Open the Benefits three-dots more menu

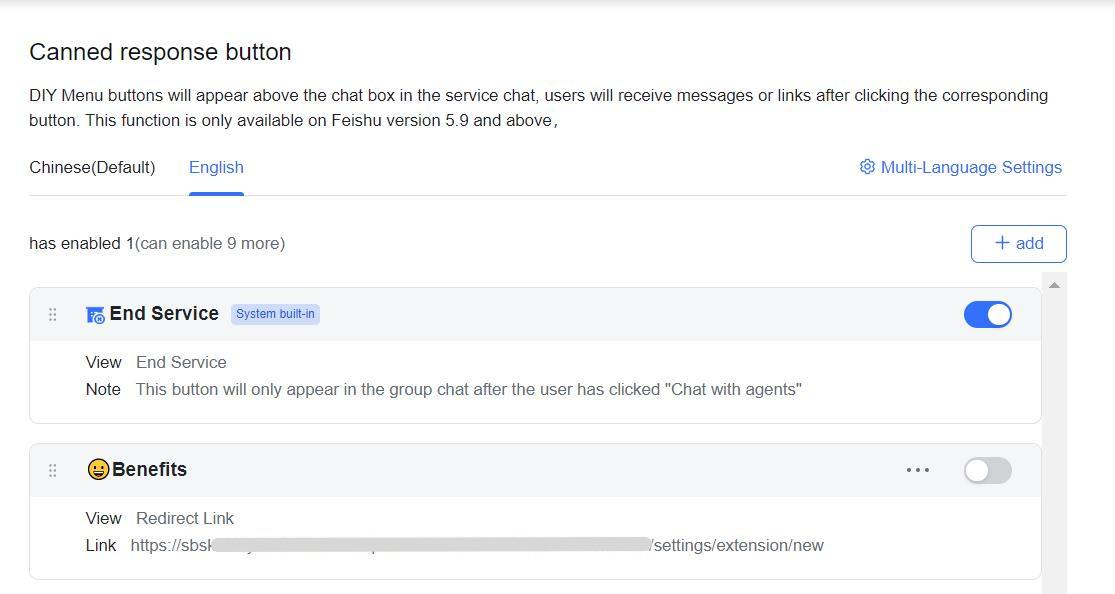pyautogui.click(x=917, y=470)
